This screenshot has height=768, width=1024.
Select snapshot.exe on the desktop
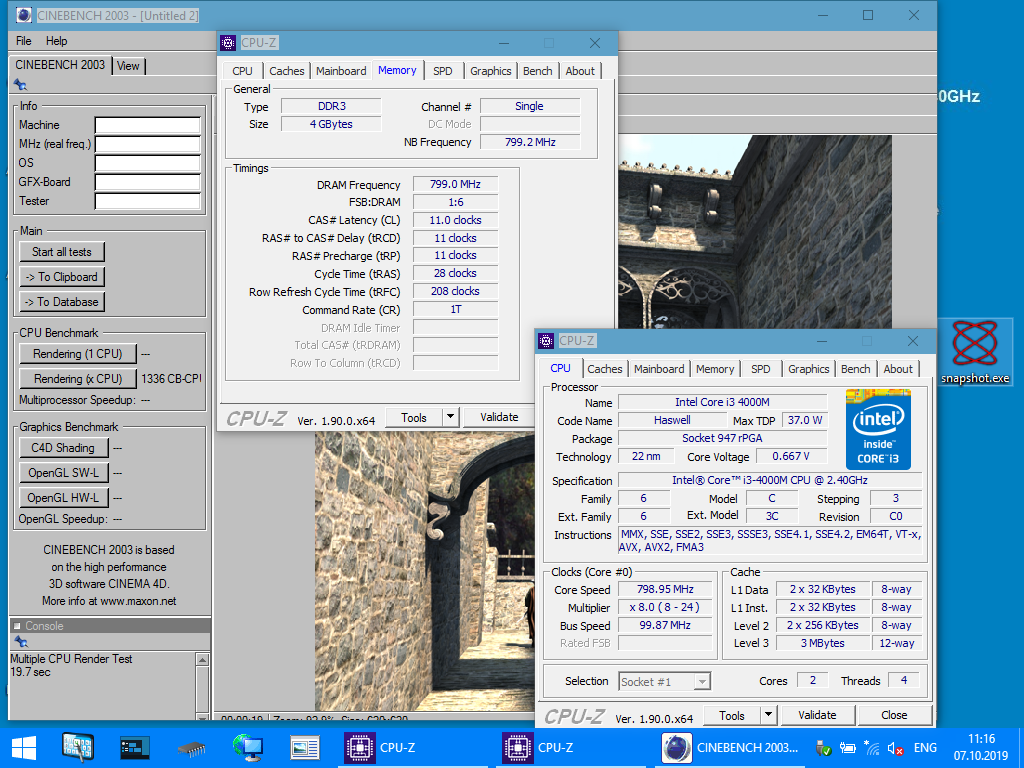tap(974, 351)
